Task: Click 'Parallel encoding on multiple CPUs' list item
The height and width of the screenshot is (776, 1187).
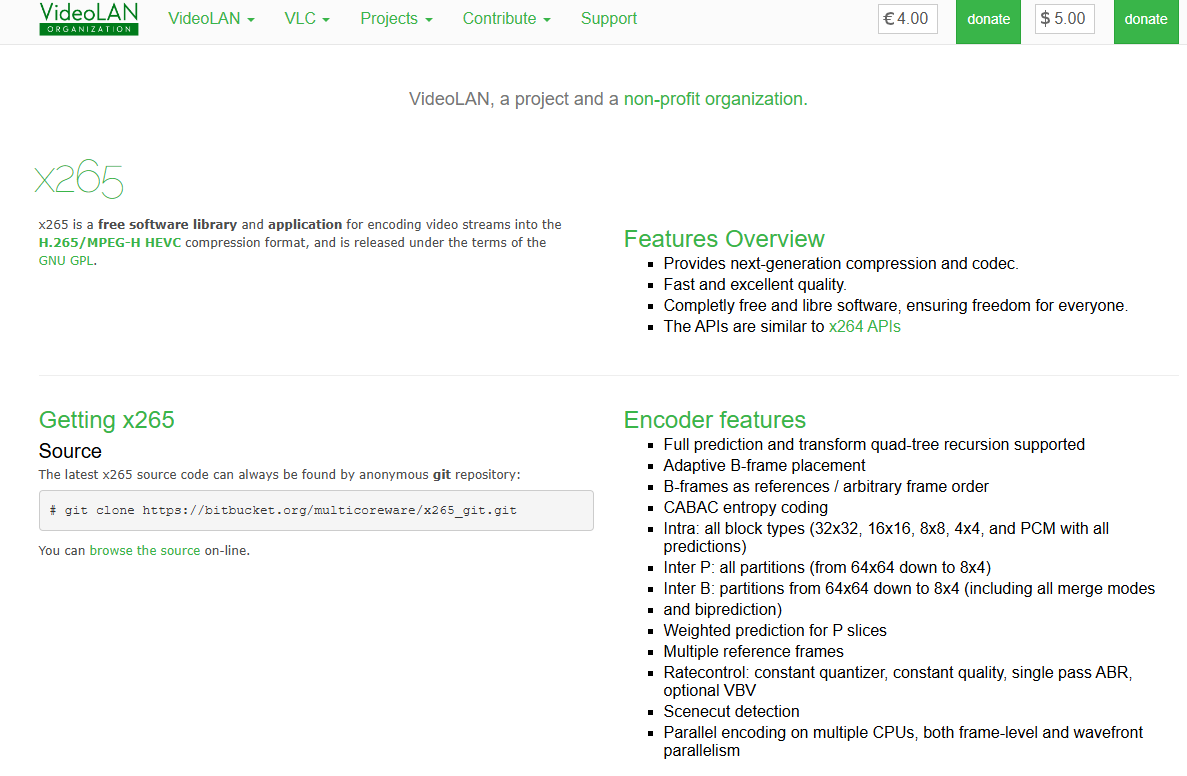Action: click(x=903, y=742)
